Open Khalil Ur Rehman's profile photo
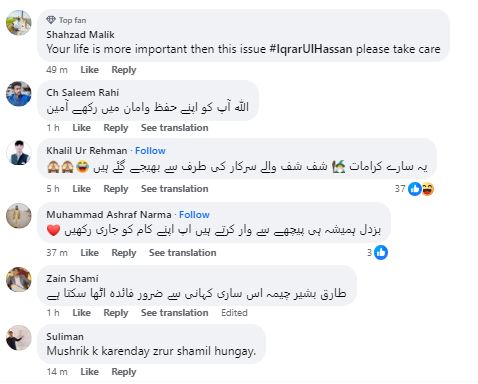The height and width of the screenshot is (384, 478). [19, 153]
